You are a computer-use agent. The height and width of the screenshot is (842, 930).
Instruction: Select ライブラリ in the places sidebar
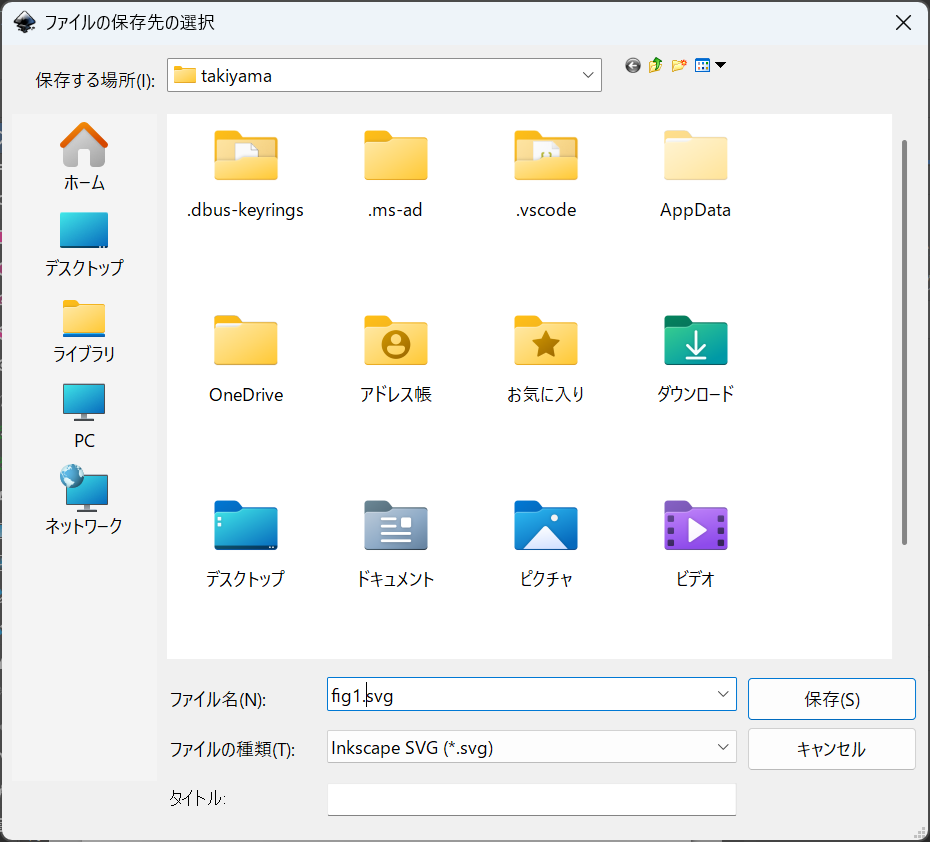pyautogui.click(x=84, y=330)
